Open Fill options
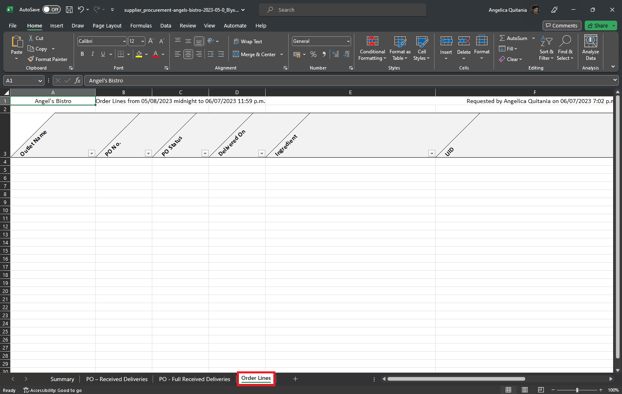The height and width of the screenshot is (394, 622). click(x=508, y=49)
